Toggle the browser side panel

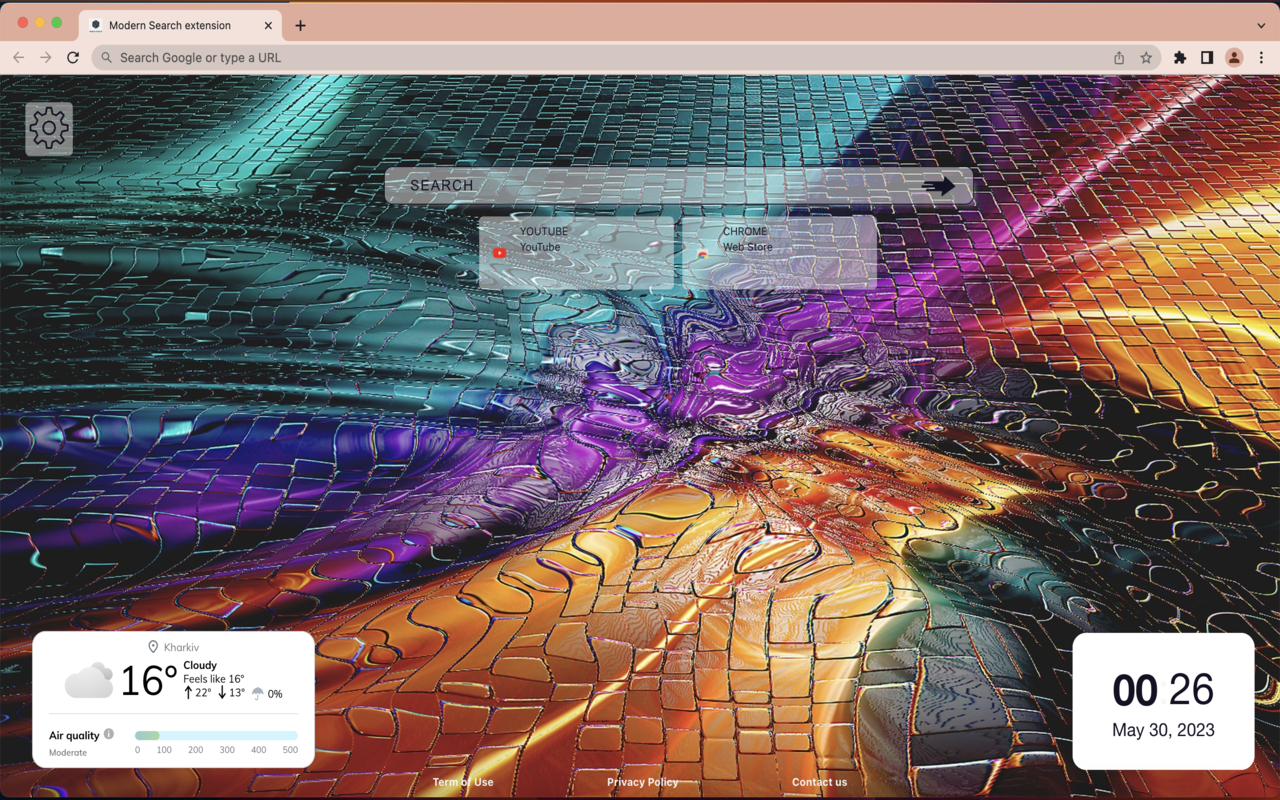pos(1207,58)
